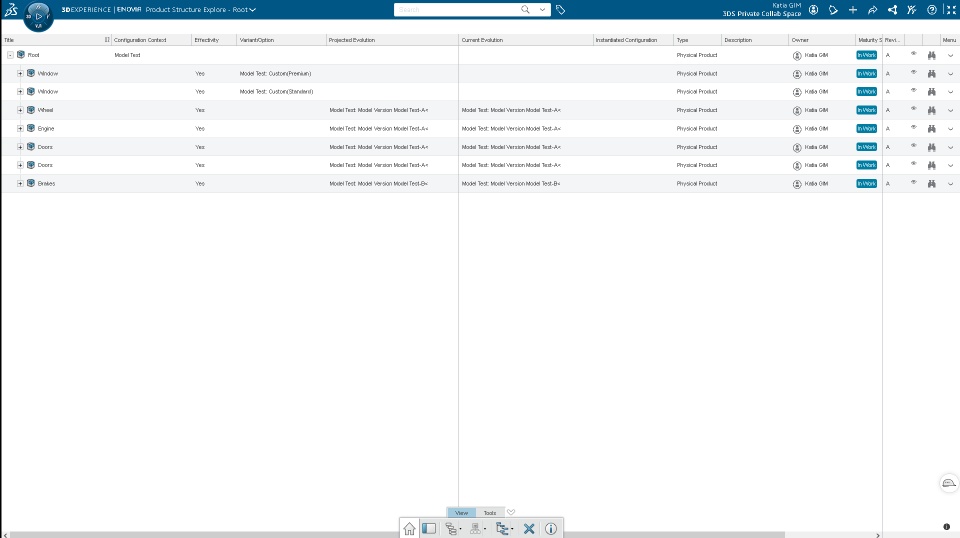
Task: Toggle the side panel display icon
Action: [429, 529]
